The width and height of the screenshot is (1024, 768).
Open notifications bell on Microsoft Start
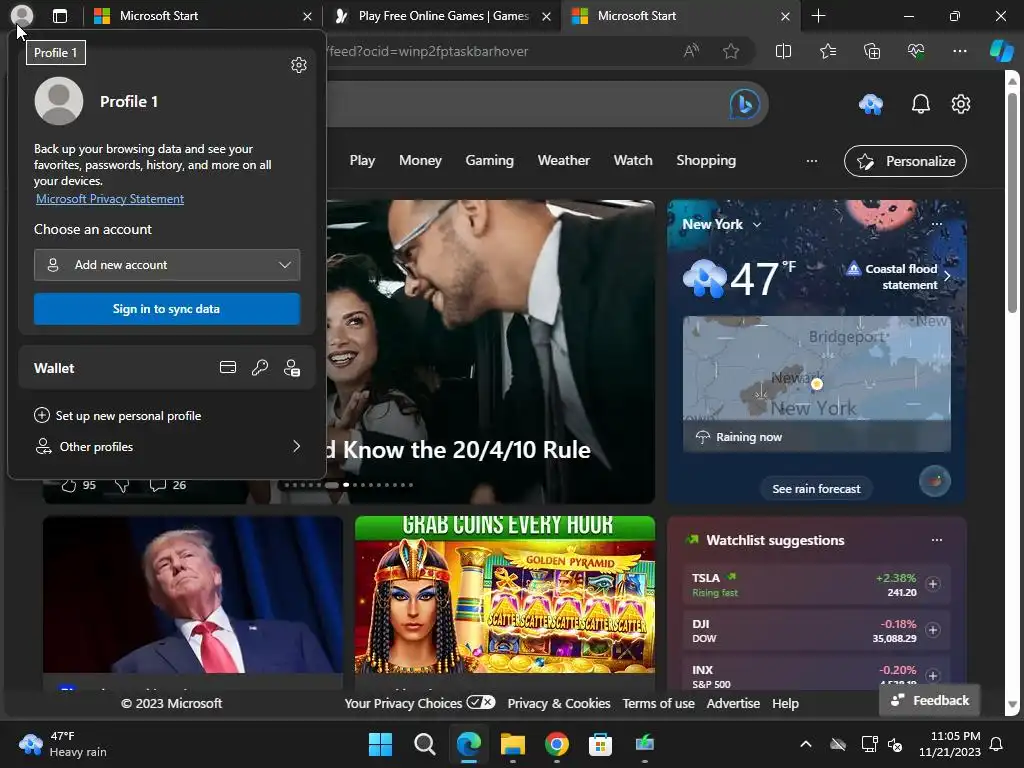pos(921,104)
